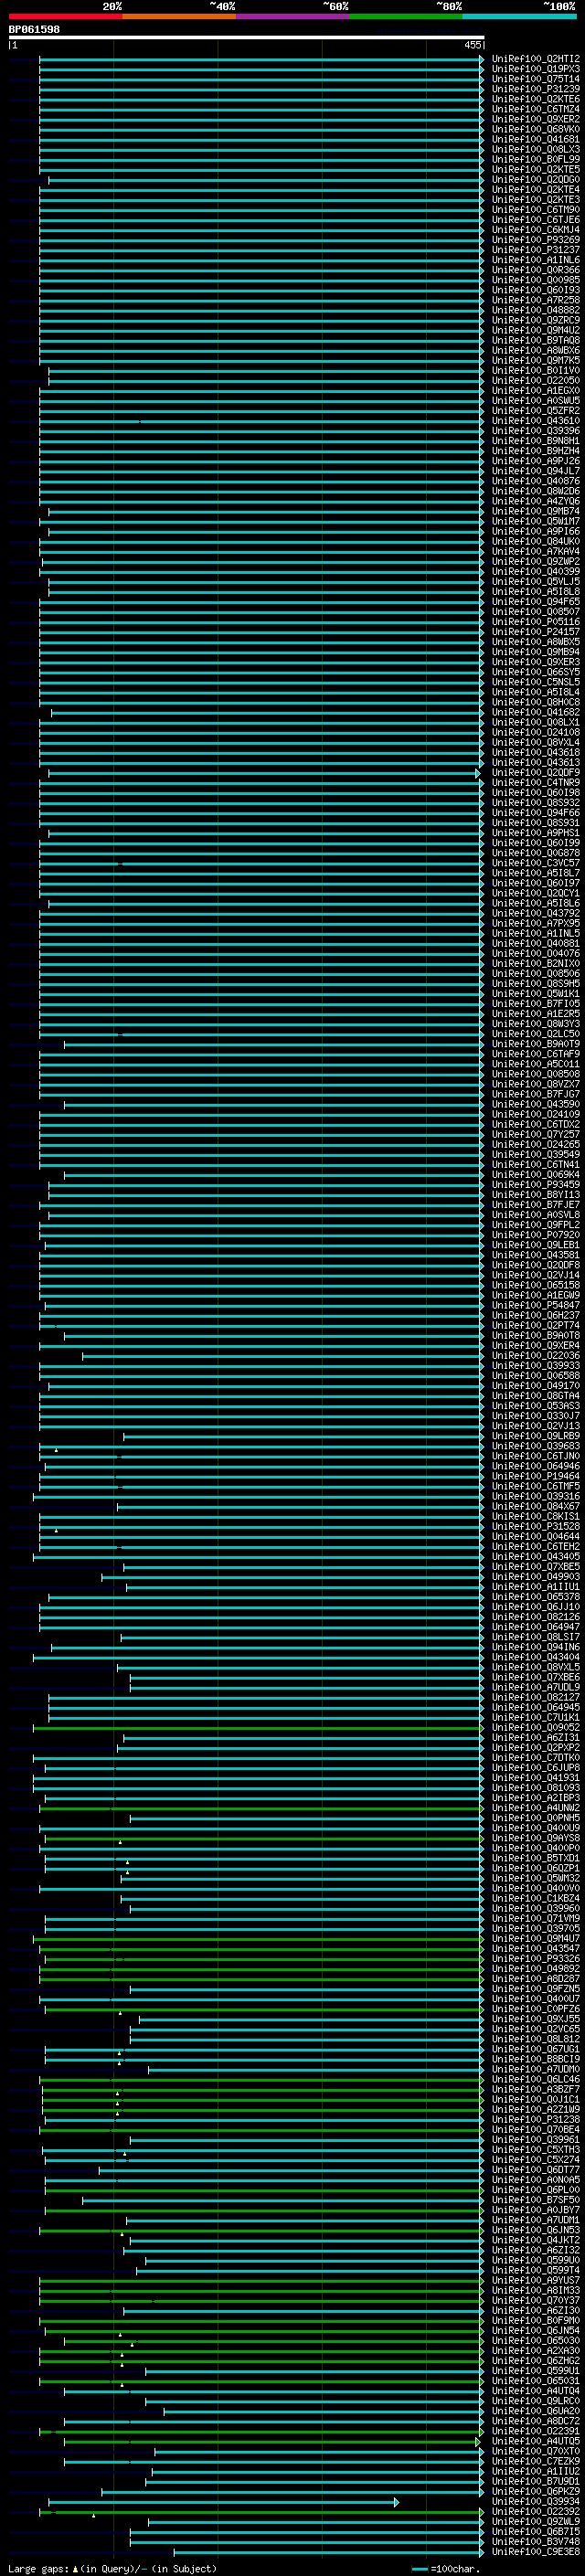
Task: Select the query label BP061598
Action: [34, 30]
